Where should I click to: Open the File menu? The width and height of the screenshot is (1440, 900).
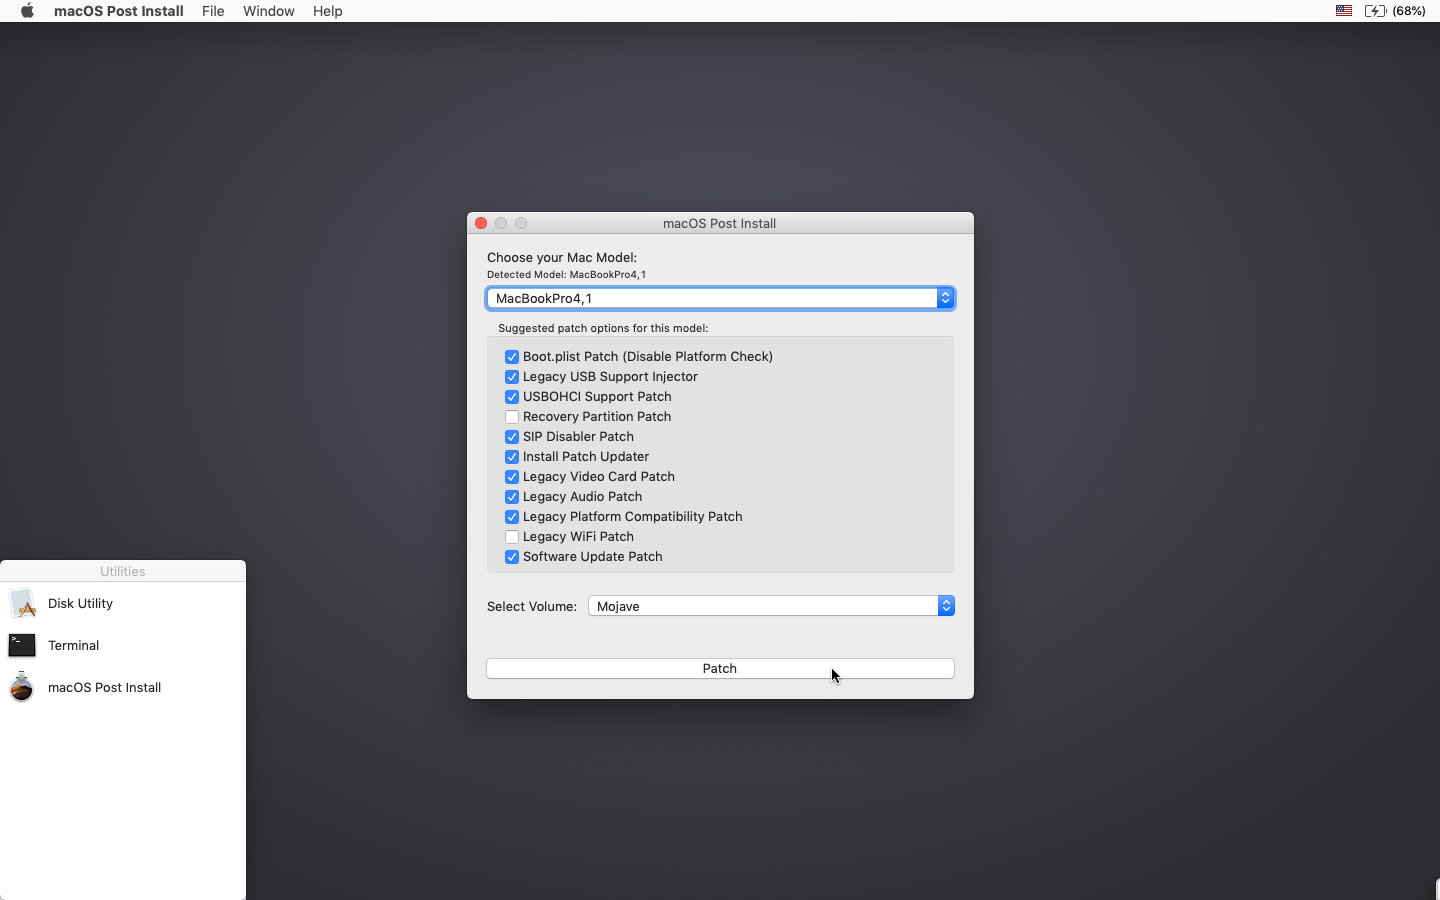(213, 11)
